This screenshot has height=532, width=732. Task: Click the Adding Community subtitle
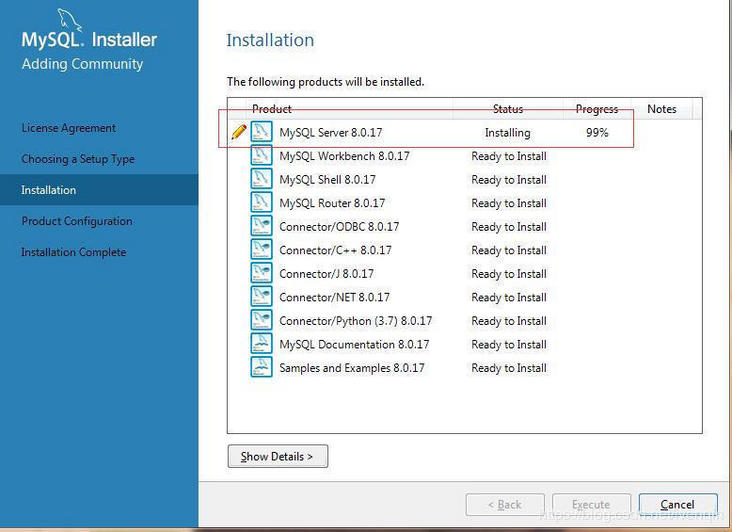(x=82, y=64)
